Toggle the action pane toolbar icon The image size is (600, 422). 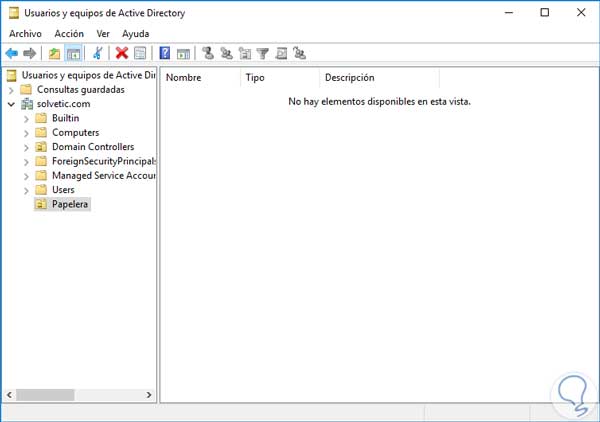[183, 54]
